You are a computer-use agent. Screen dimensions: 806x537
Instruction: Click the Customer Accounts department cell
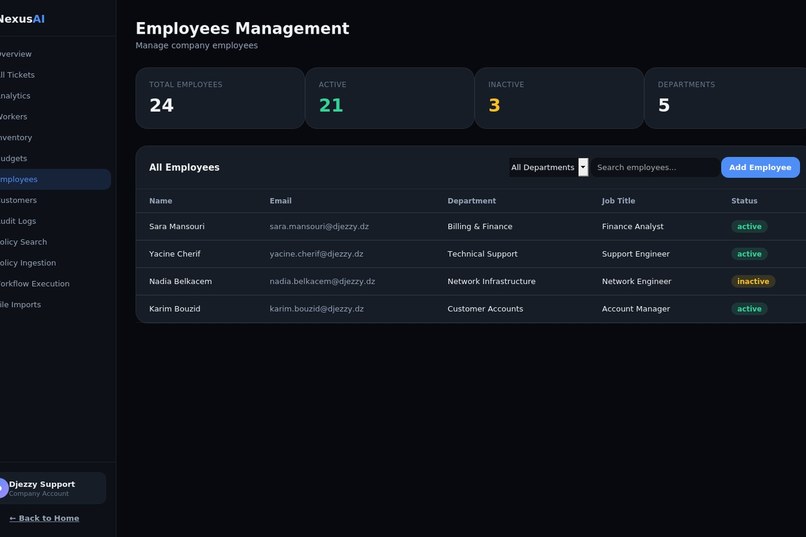point(485,309)
